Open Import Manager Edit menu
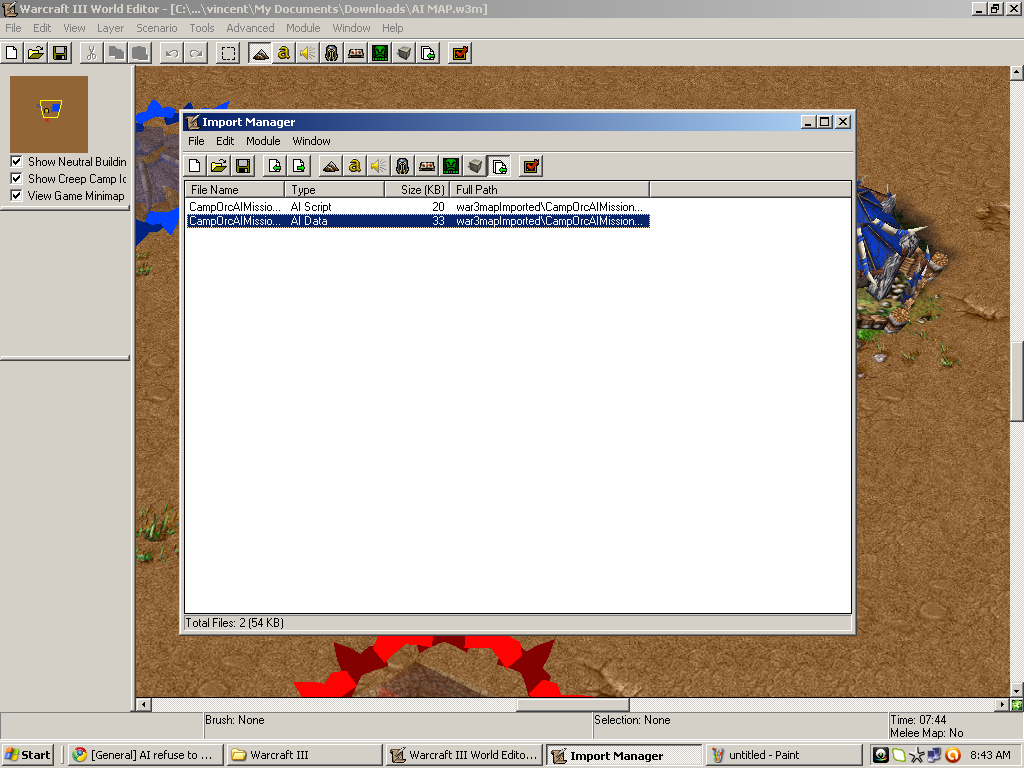Image resolution: width=1024 pixels, height=768 pixels. click(x=225, y=141)
